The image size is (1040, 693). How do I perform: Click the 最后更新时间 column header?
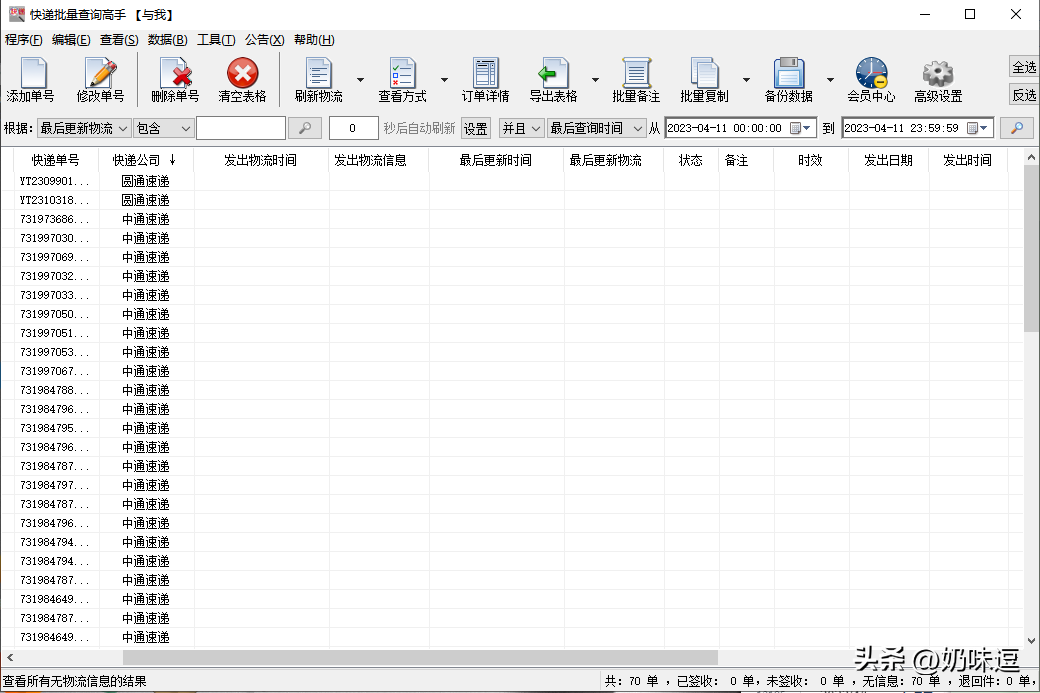(x=495, y=160)
